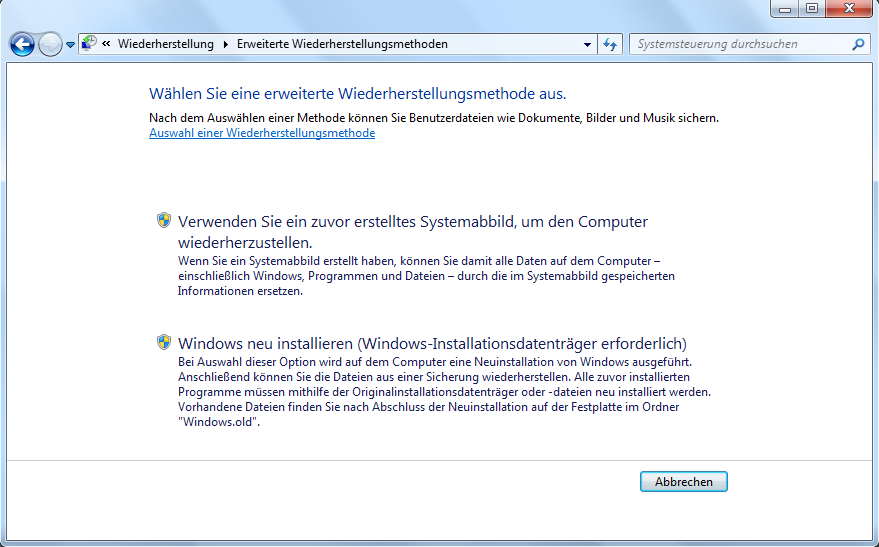Screen dimensions: 879x547
Task: Click shield icon beside Windows neu installieren
Action: [x=164, y=342]
